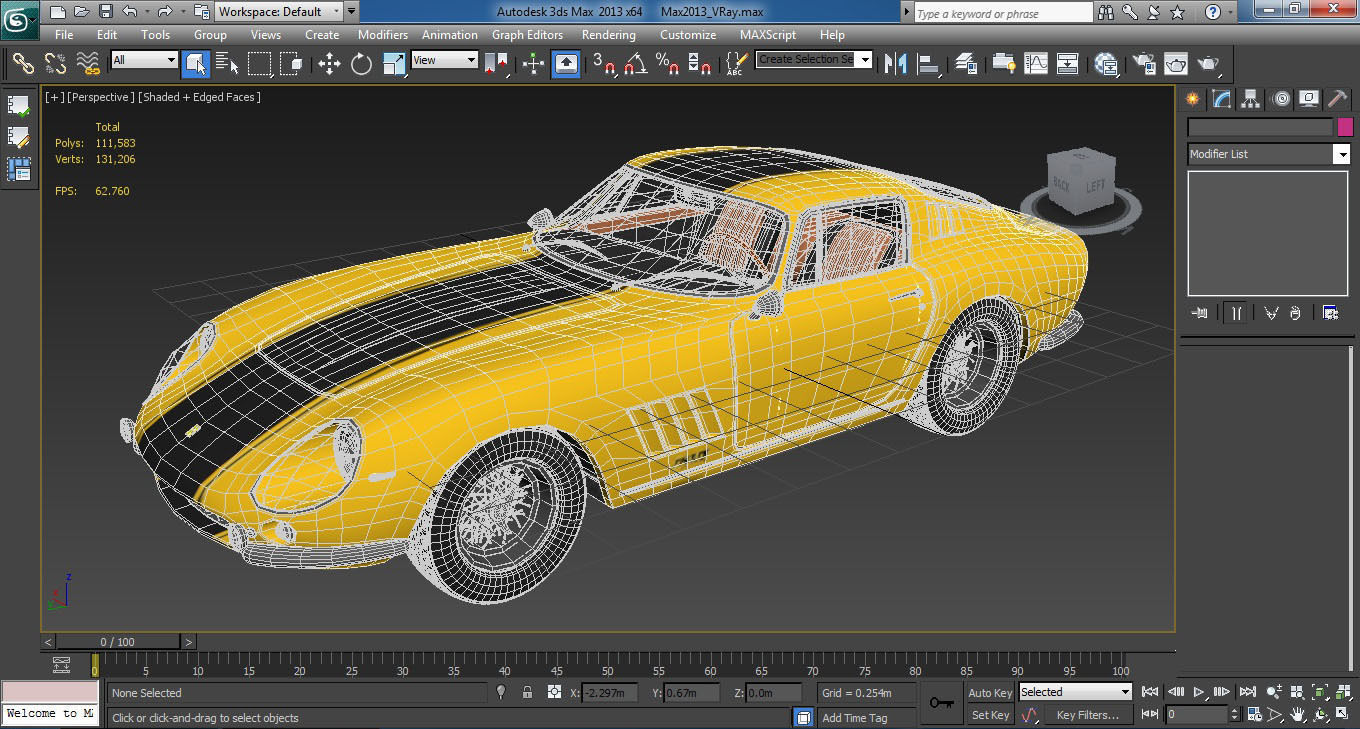
Task: Open the Utilities hammer panel
Action: 1337,99
